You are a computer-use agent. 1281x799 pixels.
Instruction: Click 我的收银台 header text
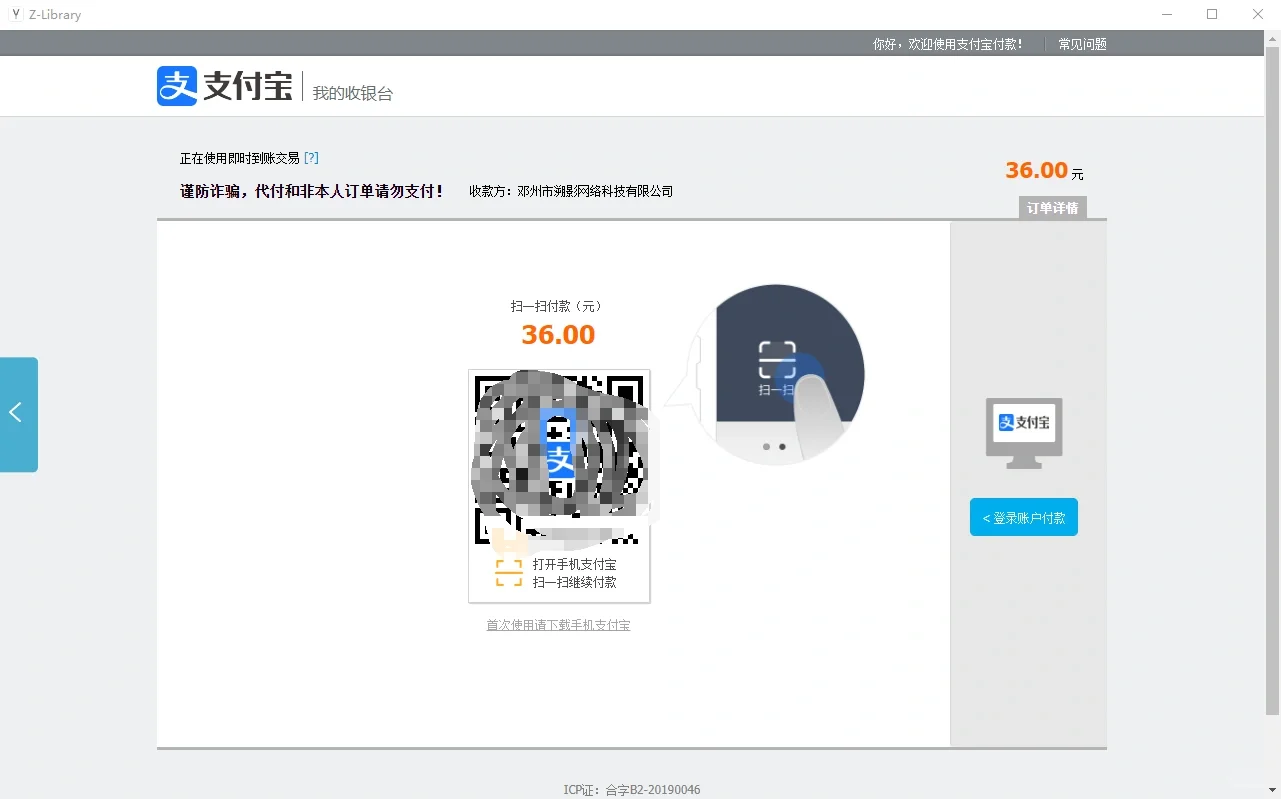353,93
